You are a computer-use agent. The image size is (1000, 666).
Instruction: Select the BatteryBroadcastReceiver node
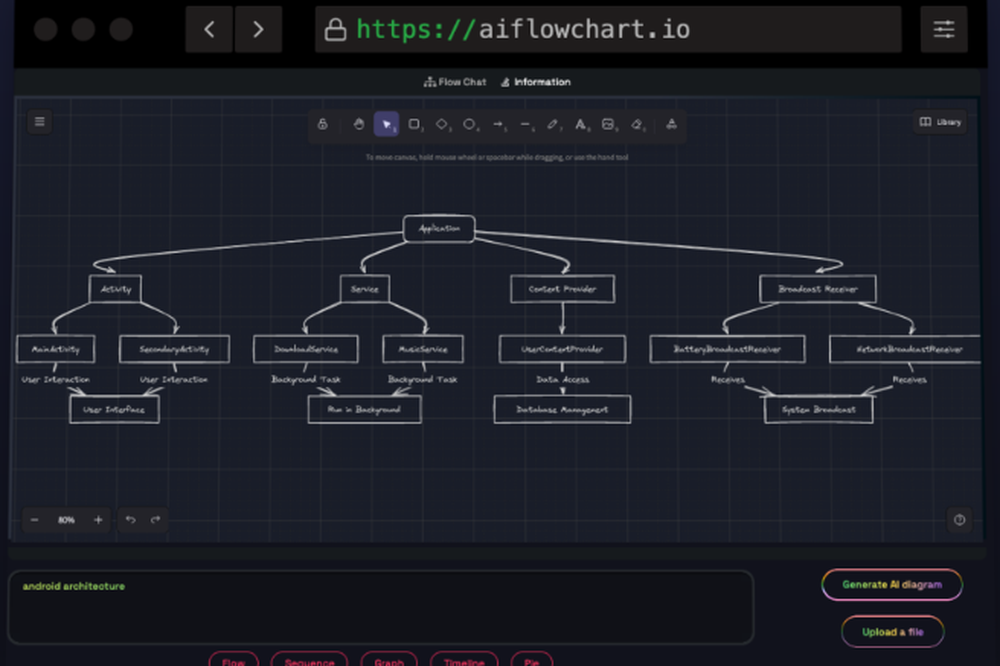pos(727,349)
